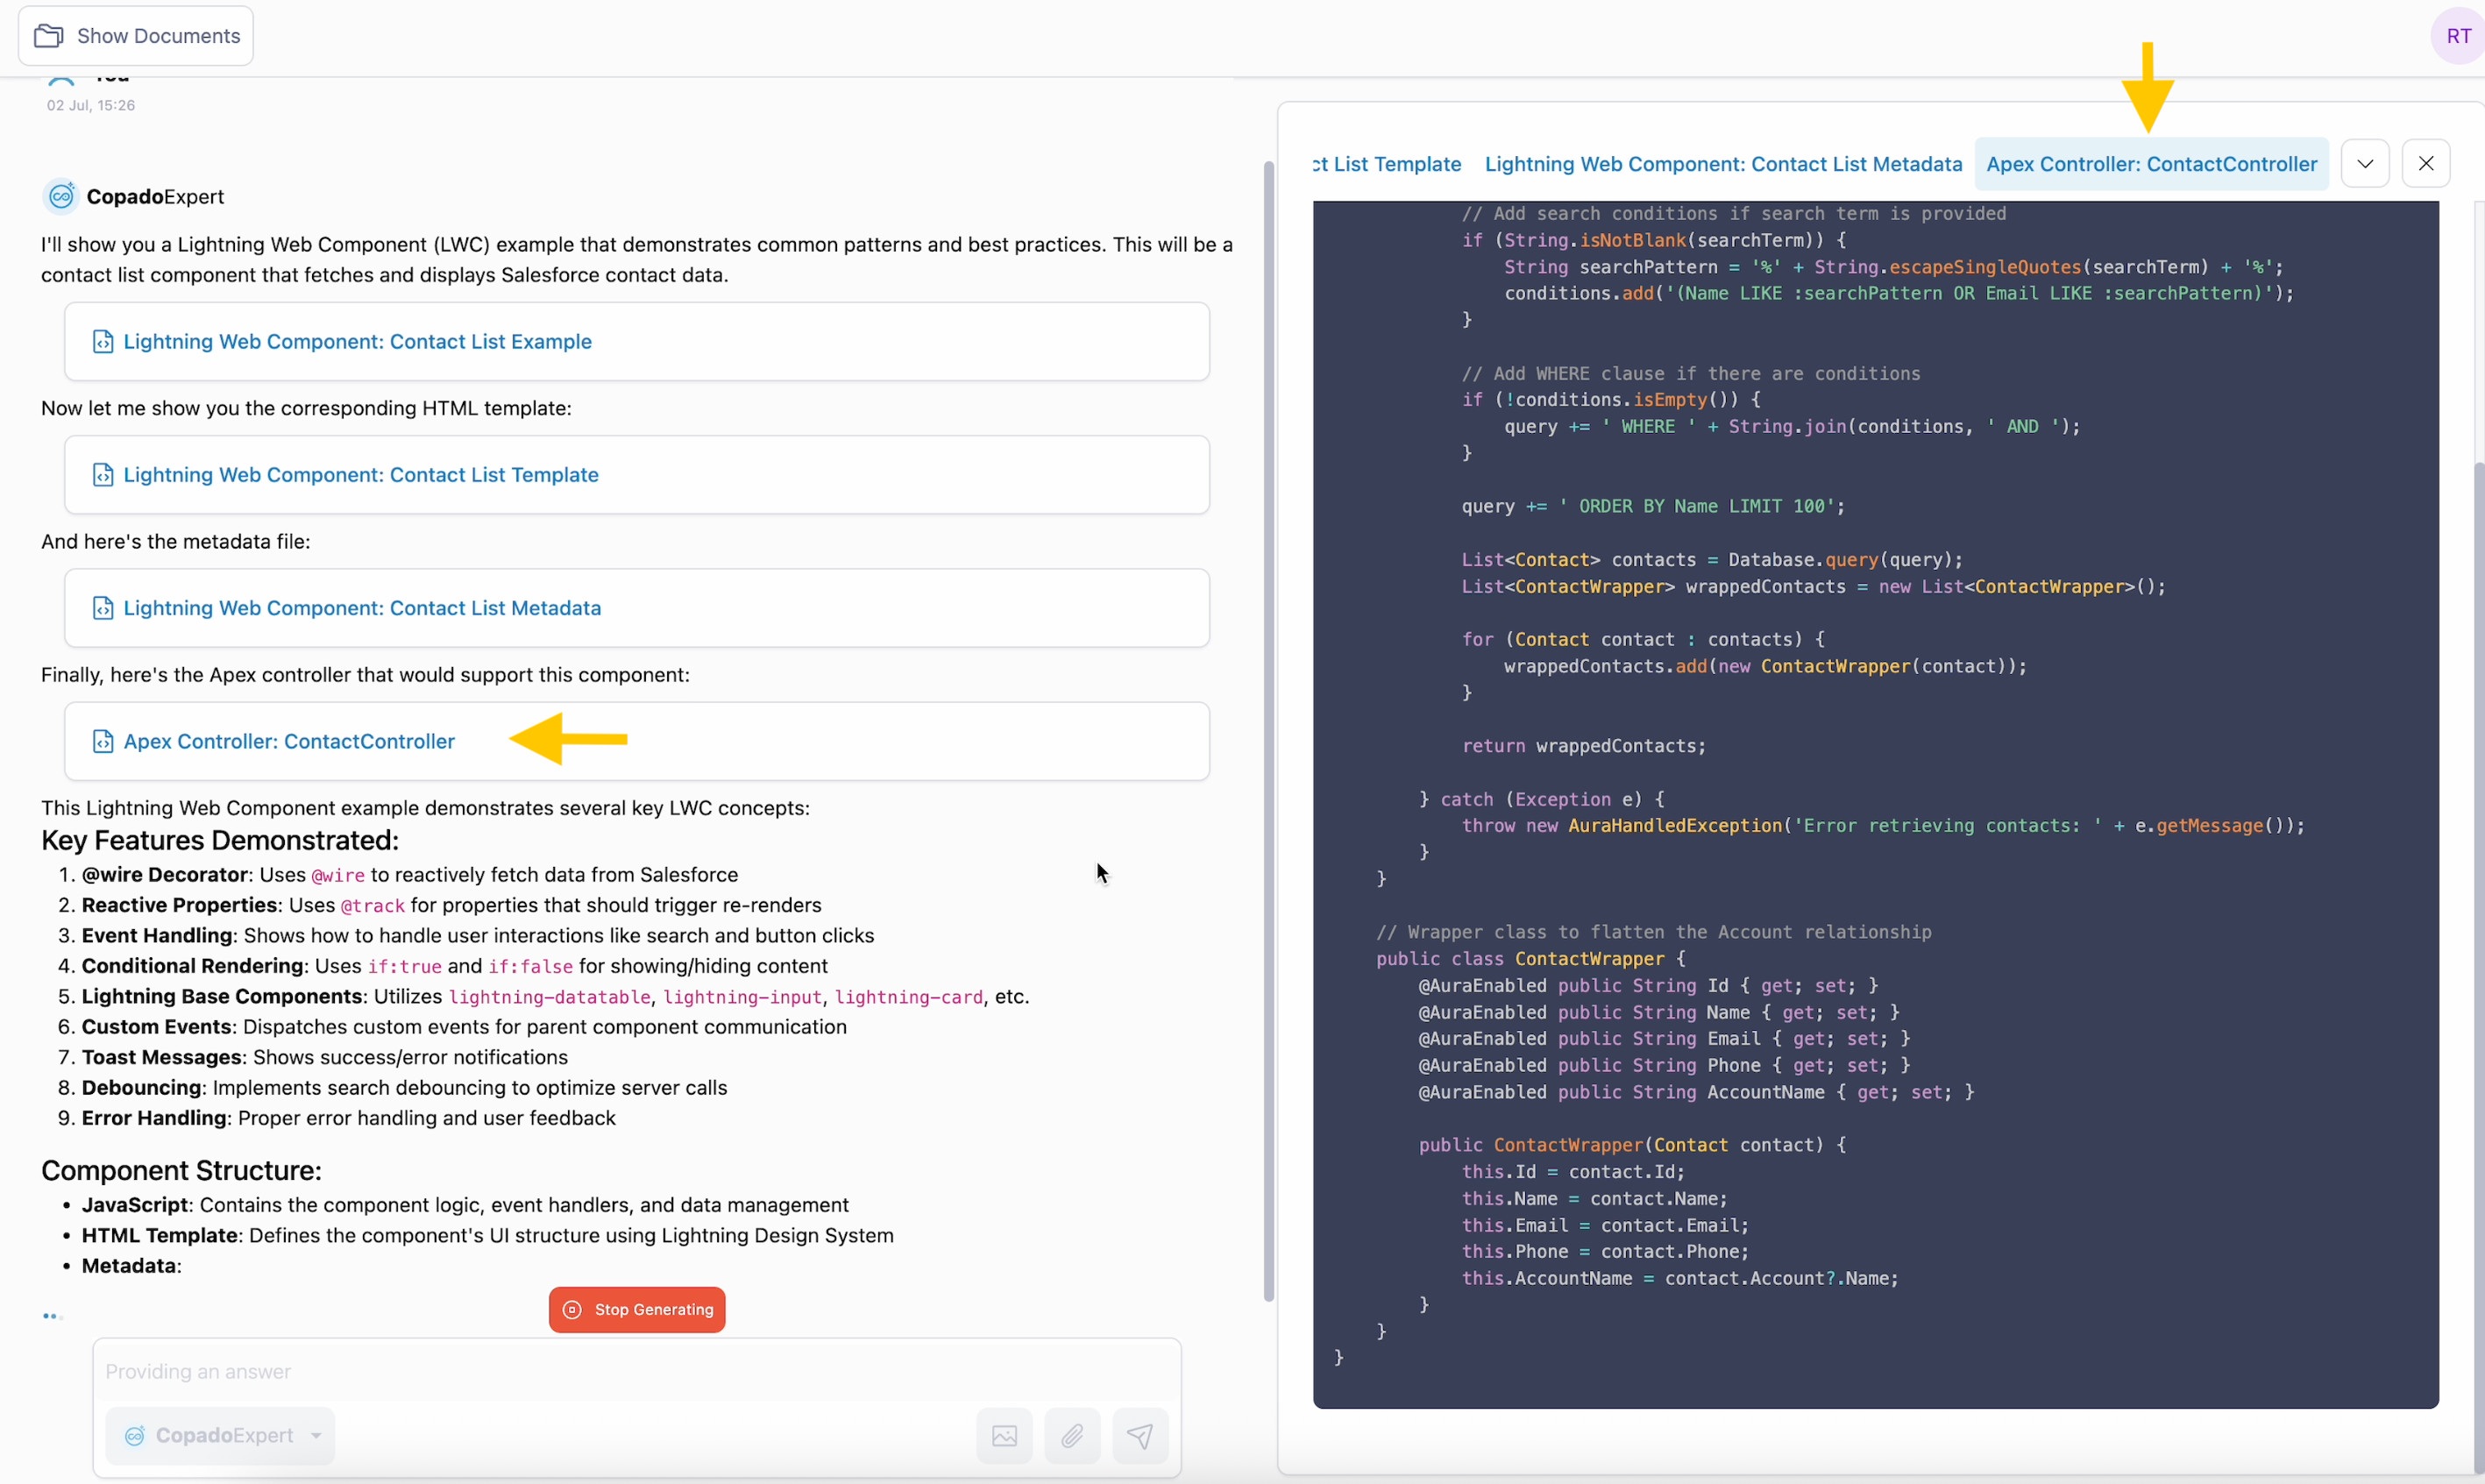Click the file icon beside Apex Controller: ContactController

point(103,741)
